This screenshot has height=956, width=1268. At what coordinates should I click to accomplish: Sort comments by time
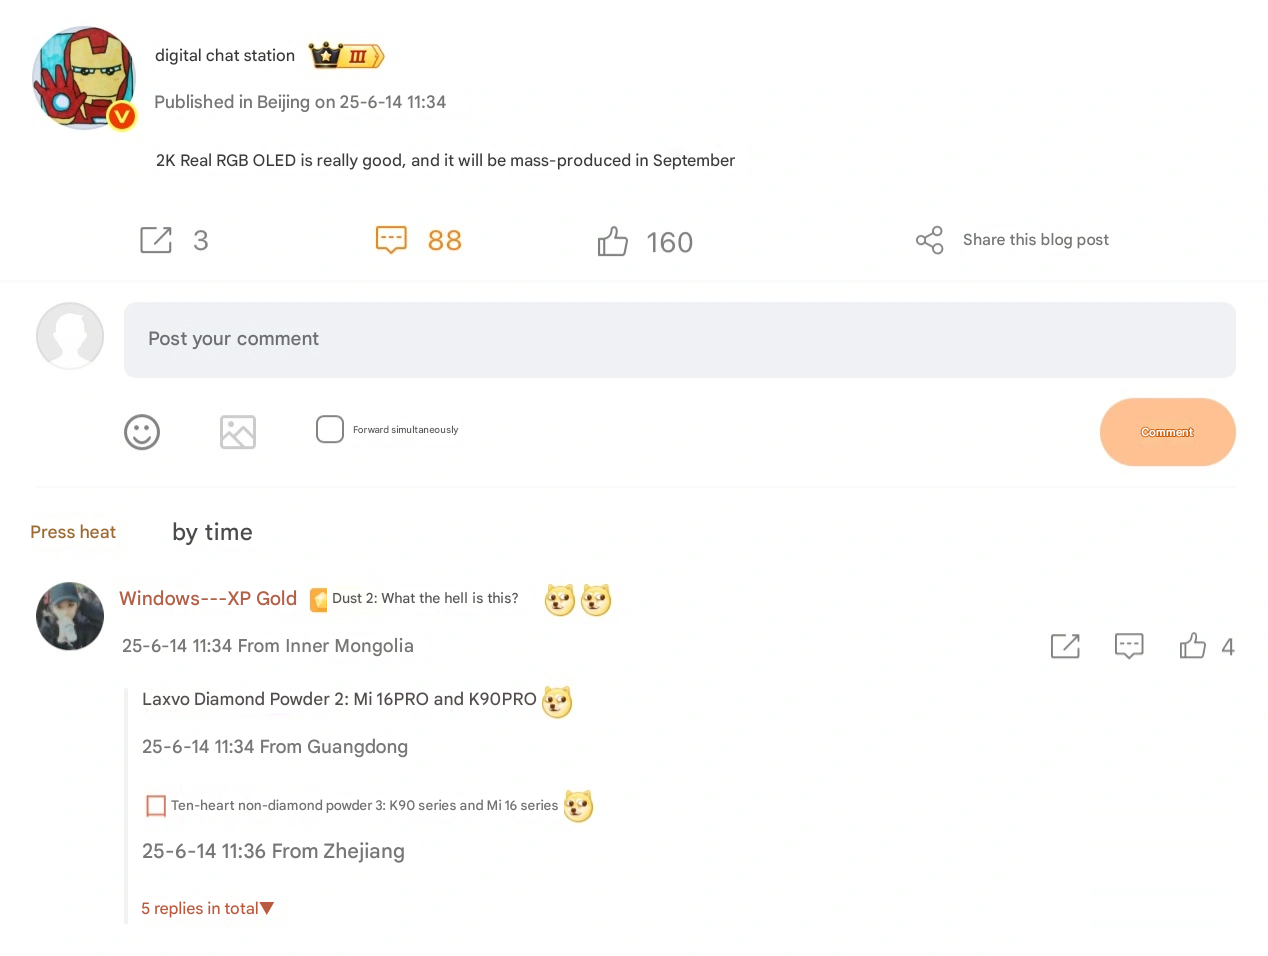212,532
